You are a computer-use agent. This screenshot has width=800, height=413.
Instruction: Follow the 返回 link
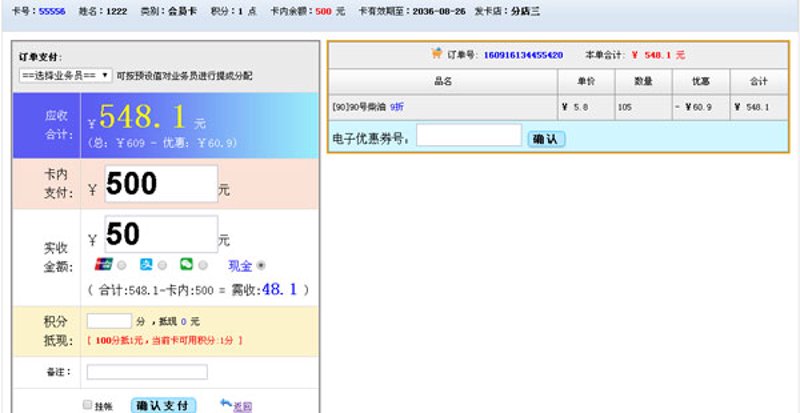pos(243,406)
